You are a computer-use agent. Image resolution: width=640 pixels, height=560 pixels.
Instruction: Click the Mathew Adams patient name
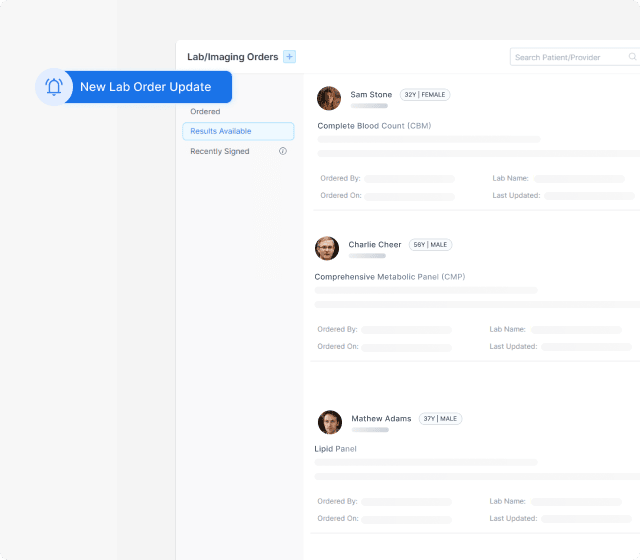[381, 419]
